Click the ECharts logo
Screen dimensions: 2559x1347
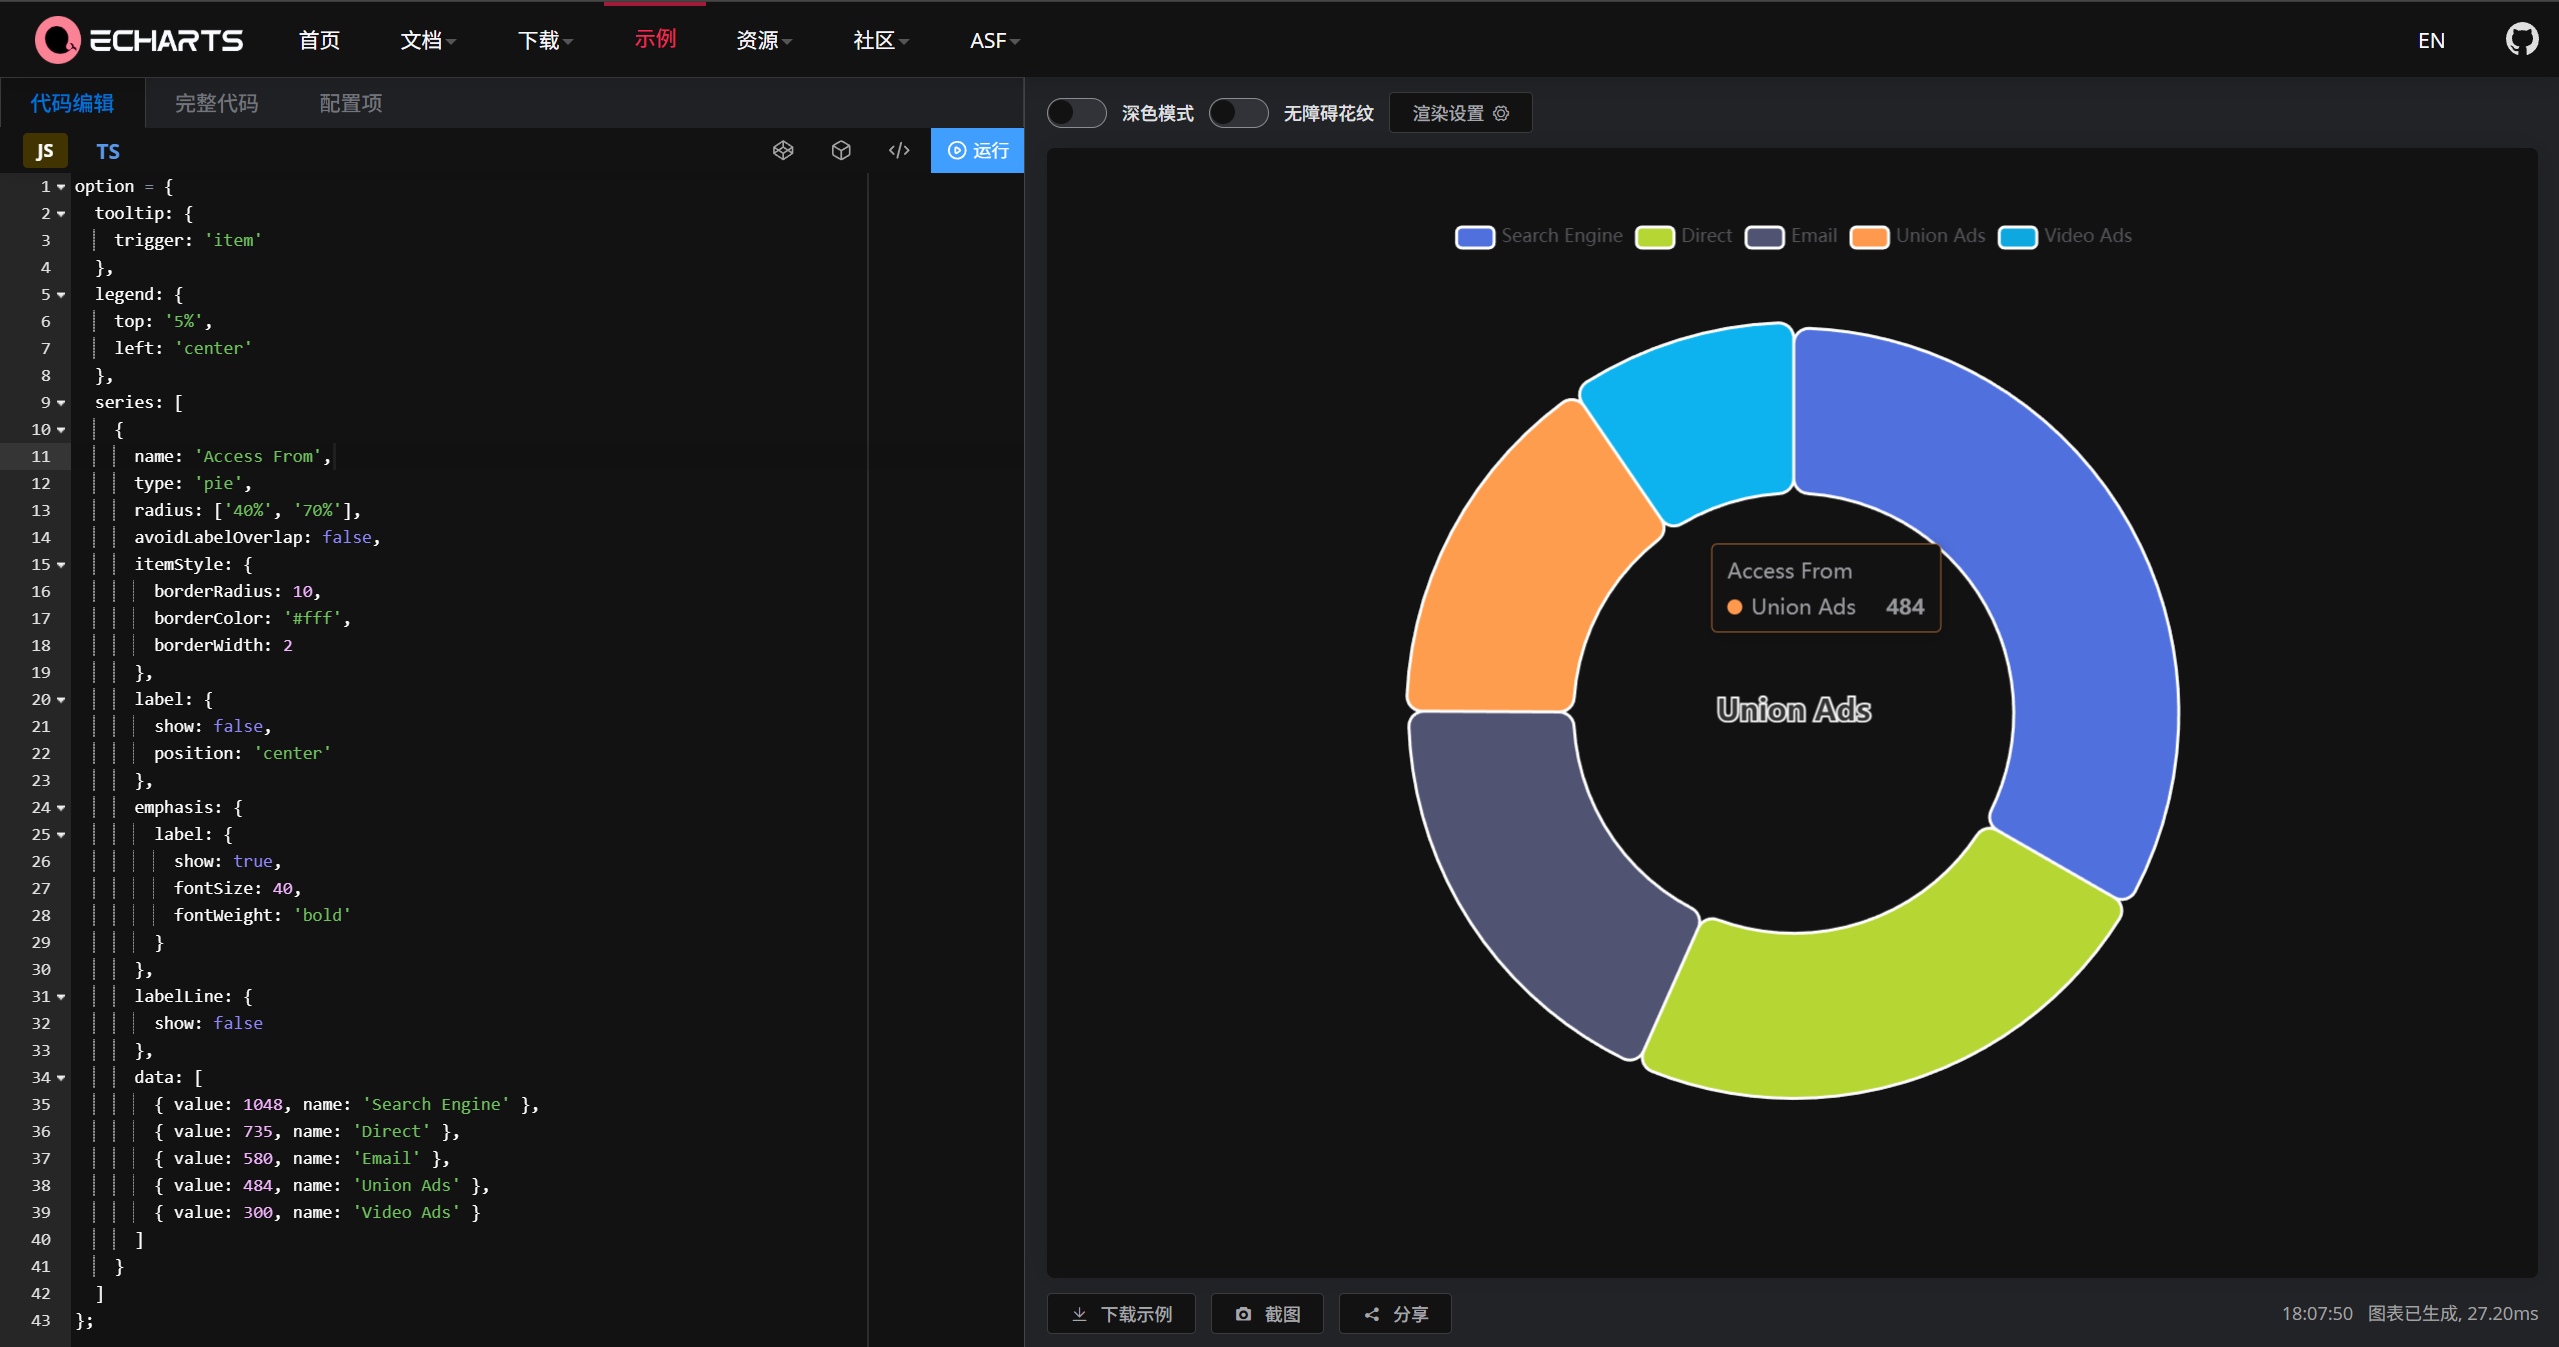139,40
